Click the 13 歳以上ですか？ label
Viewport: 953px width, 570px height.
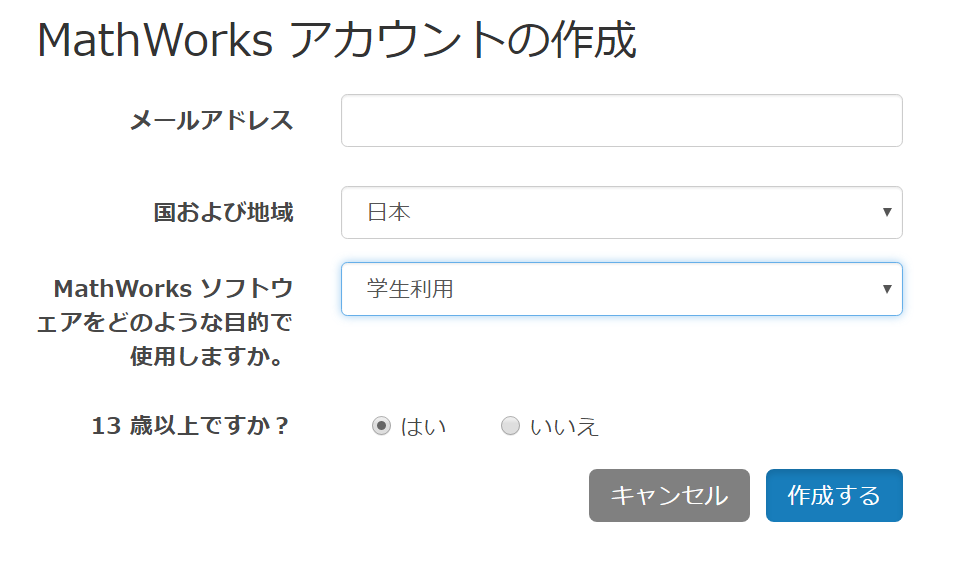click(x=191, y=426)
